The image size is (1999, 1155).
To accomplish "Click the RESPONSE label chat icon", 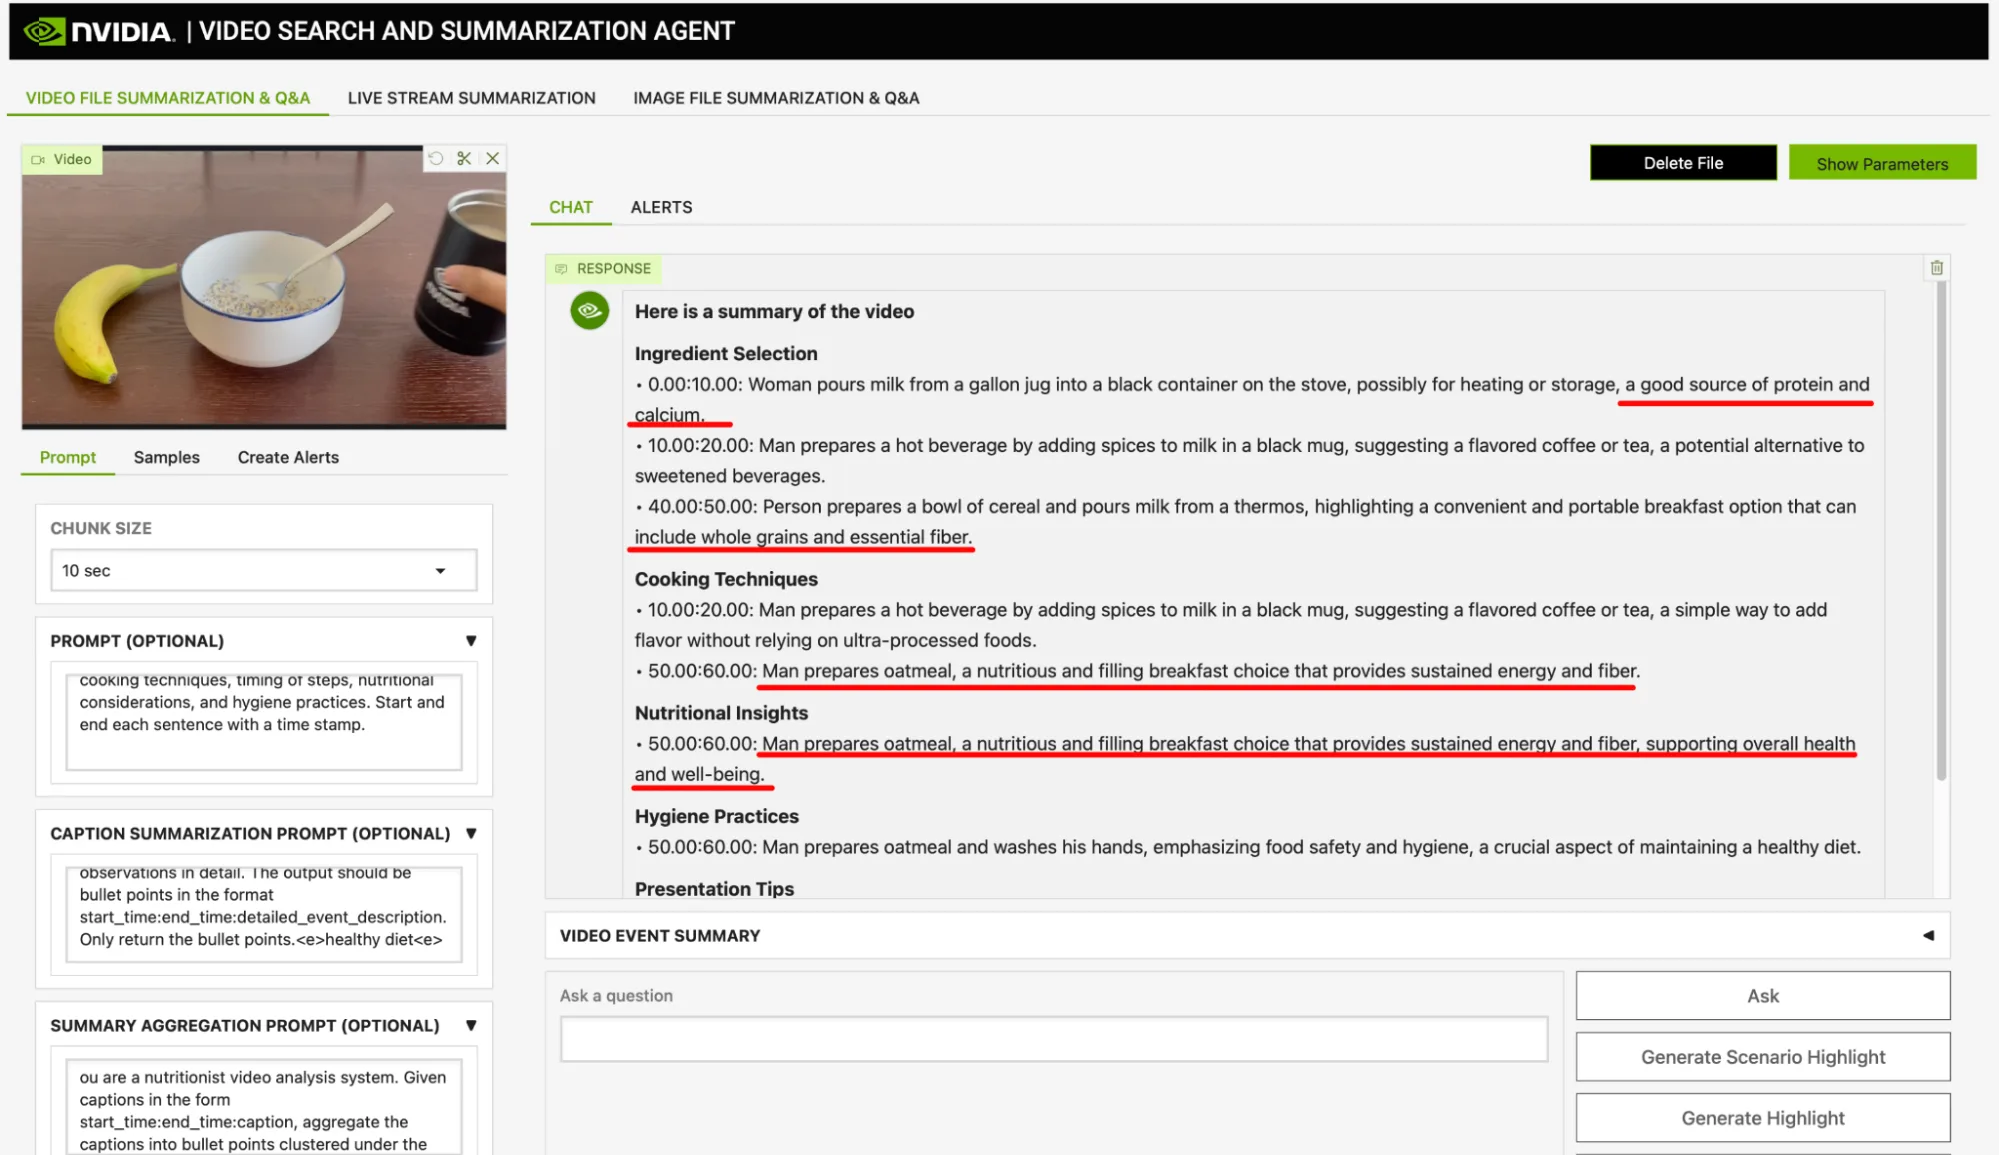I will point(561,269).
